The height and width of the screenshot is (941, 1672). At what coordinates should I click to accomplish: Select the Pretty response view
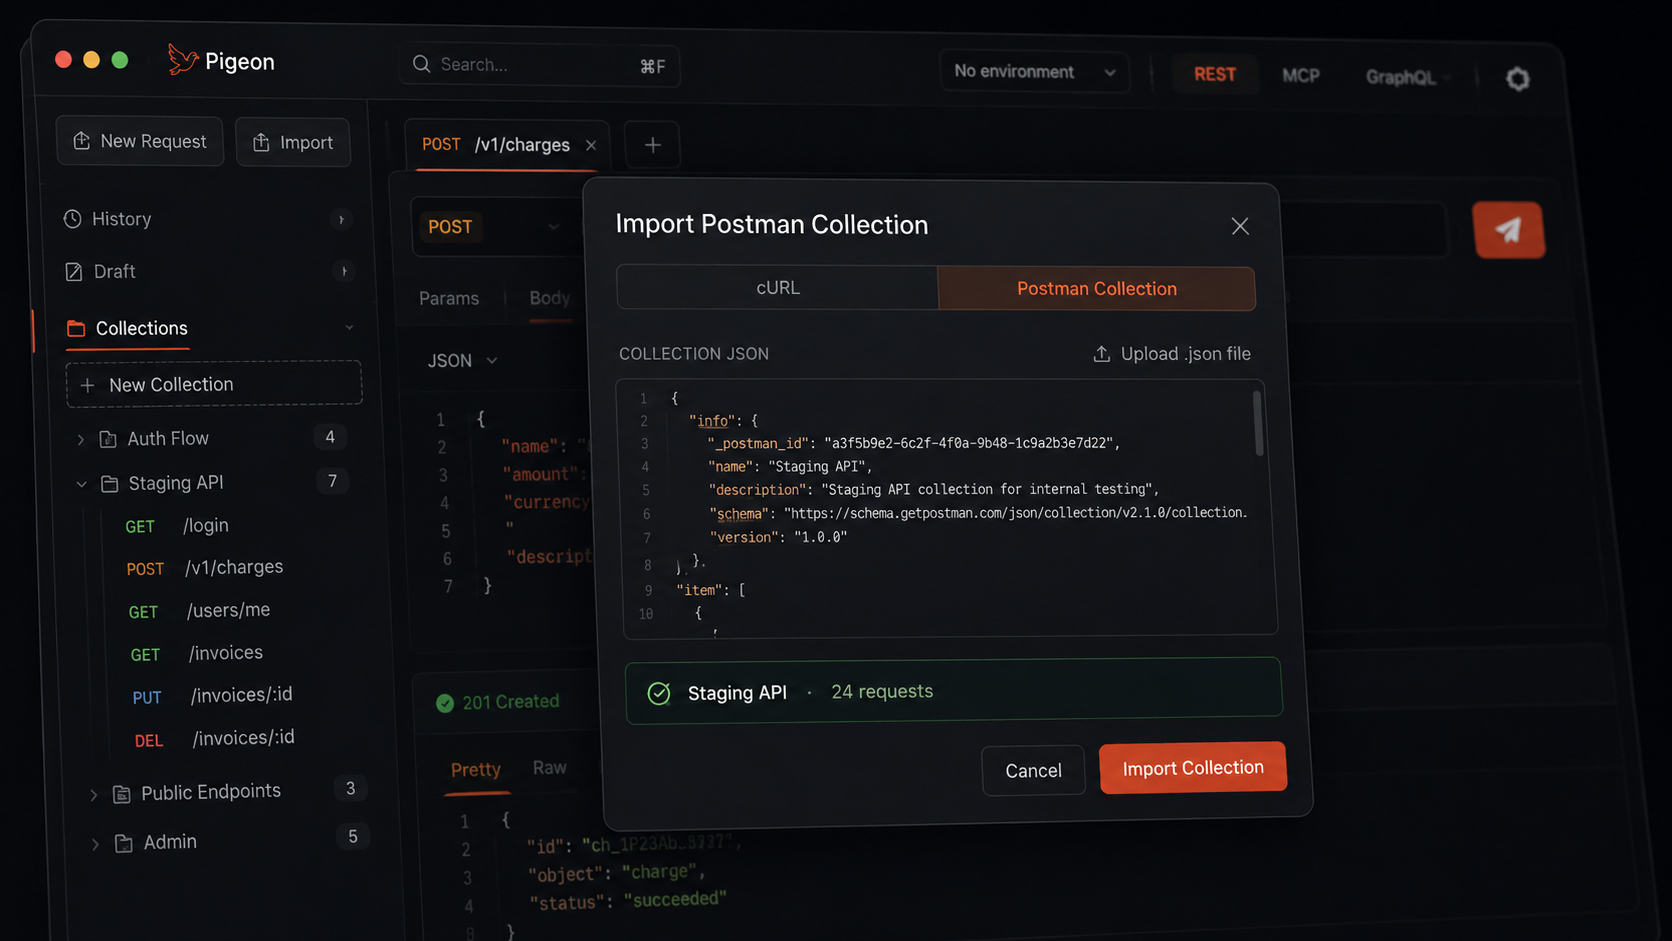point(475,770)
